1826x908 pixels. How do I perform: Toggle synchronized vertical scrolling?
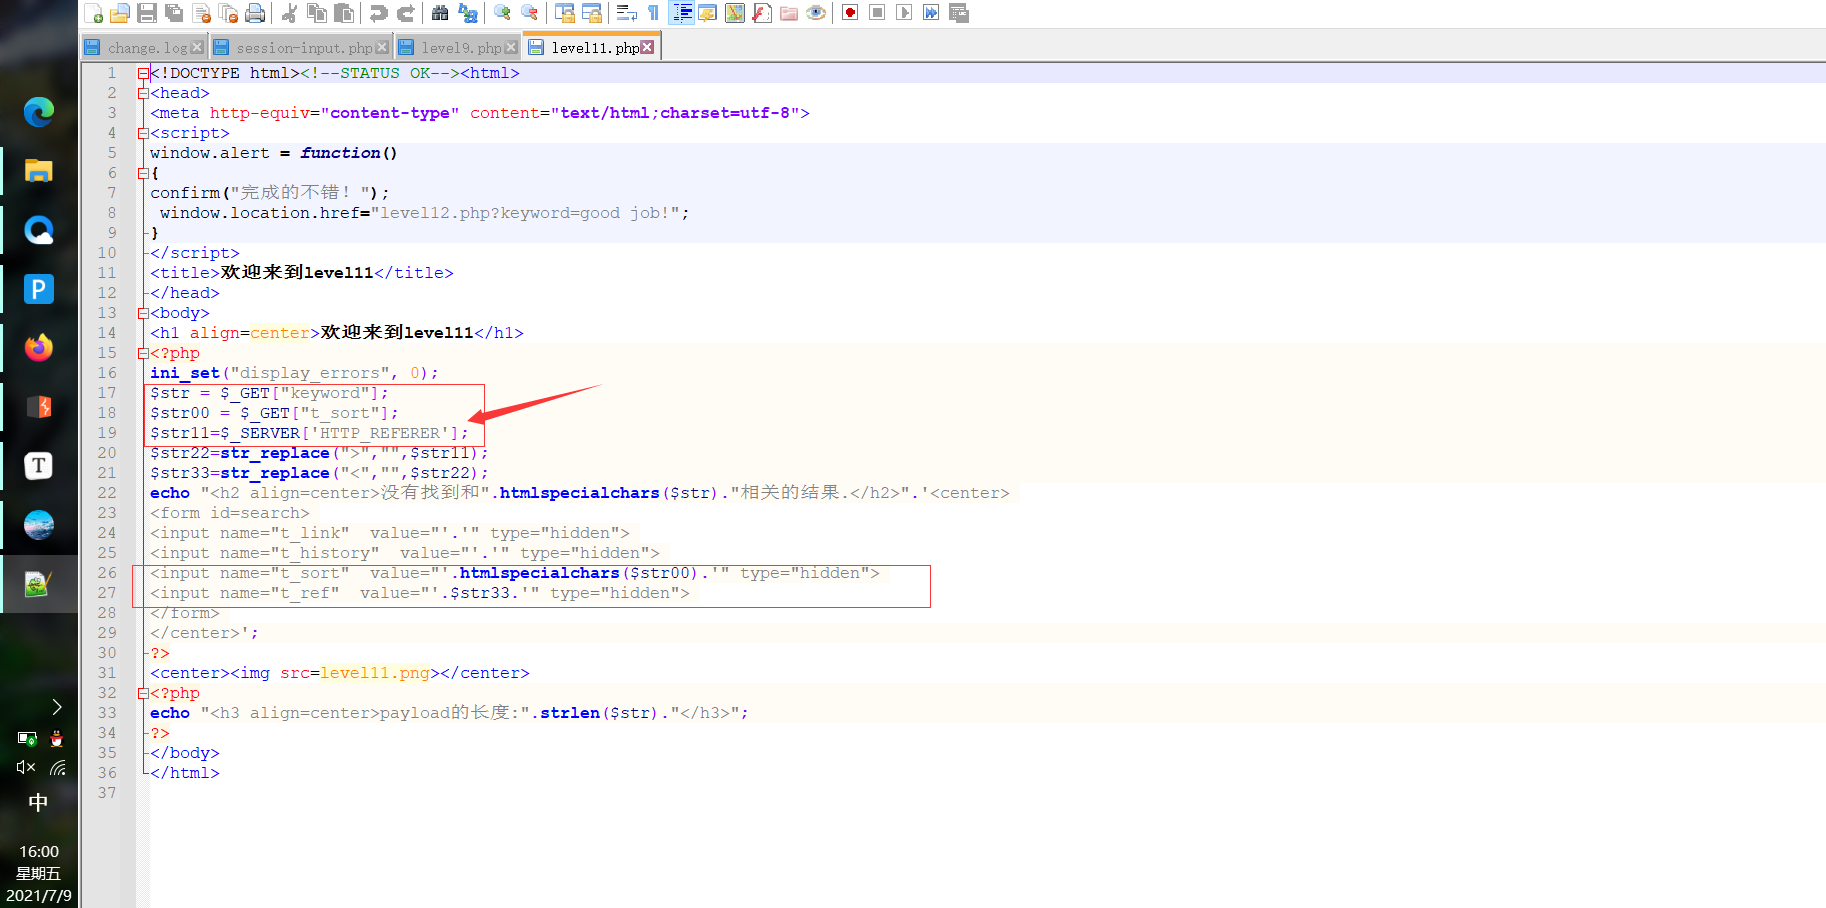tap(565, 13)
